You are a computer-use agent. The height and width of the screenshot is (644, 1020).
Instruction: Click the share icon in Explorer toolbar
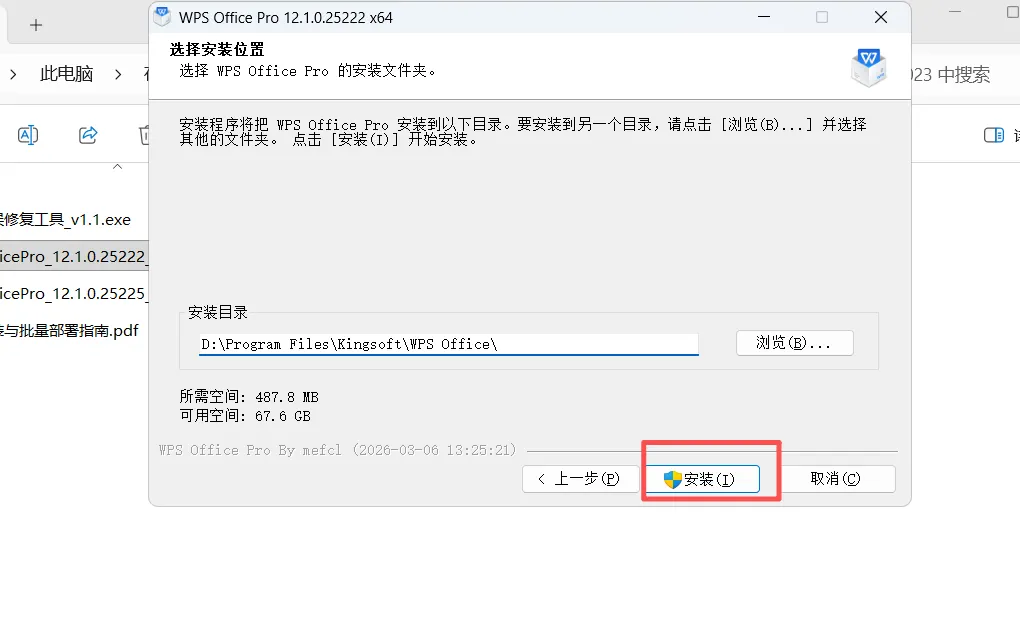tap(88, 135)
